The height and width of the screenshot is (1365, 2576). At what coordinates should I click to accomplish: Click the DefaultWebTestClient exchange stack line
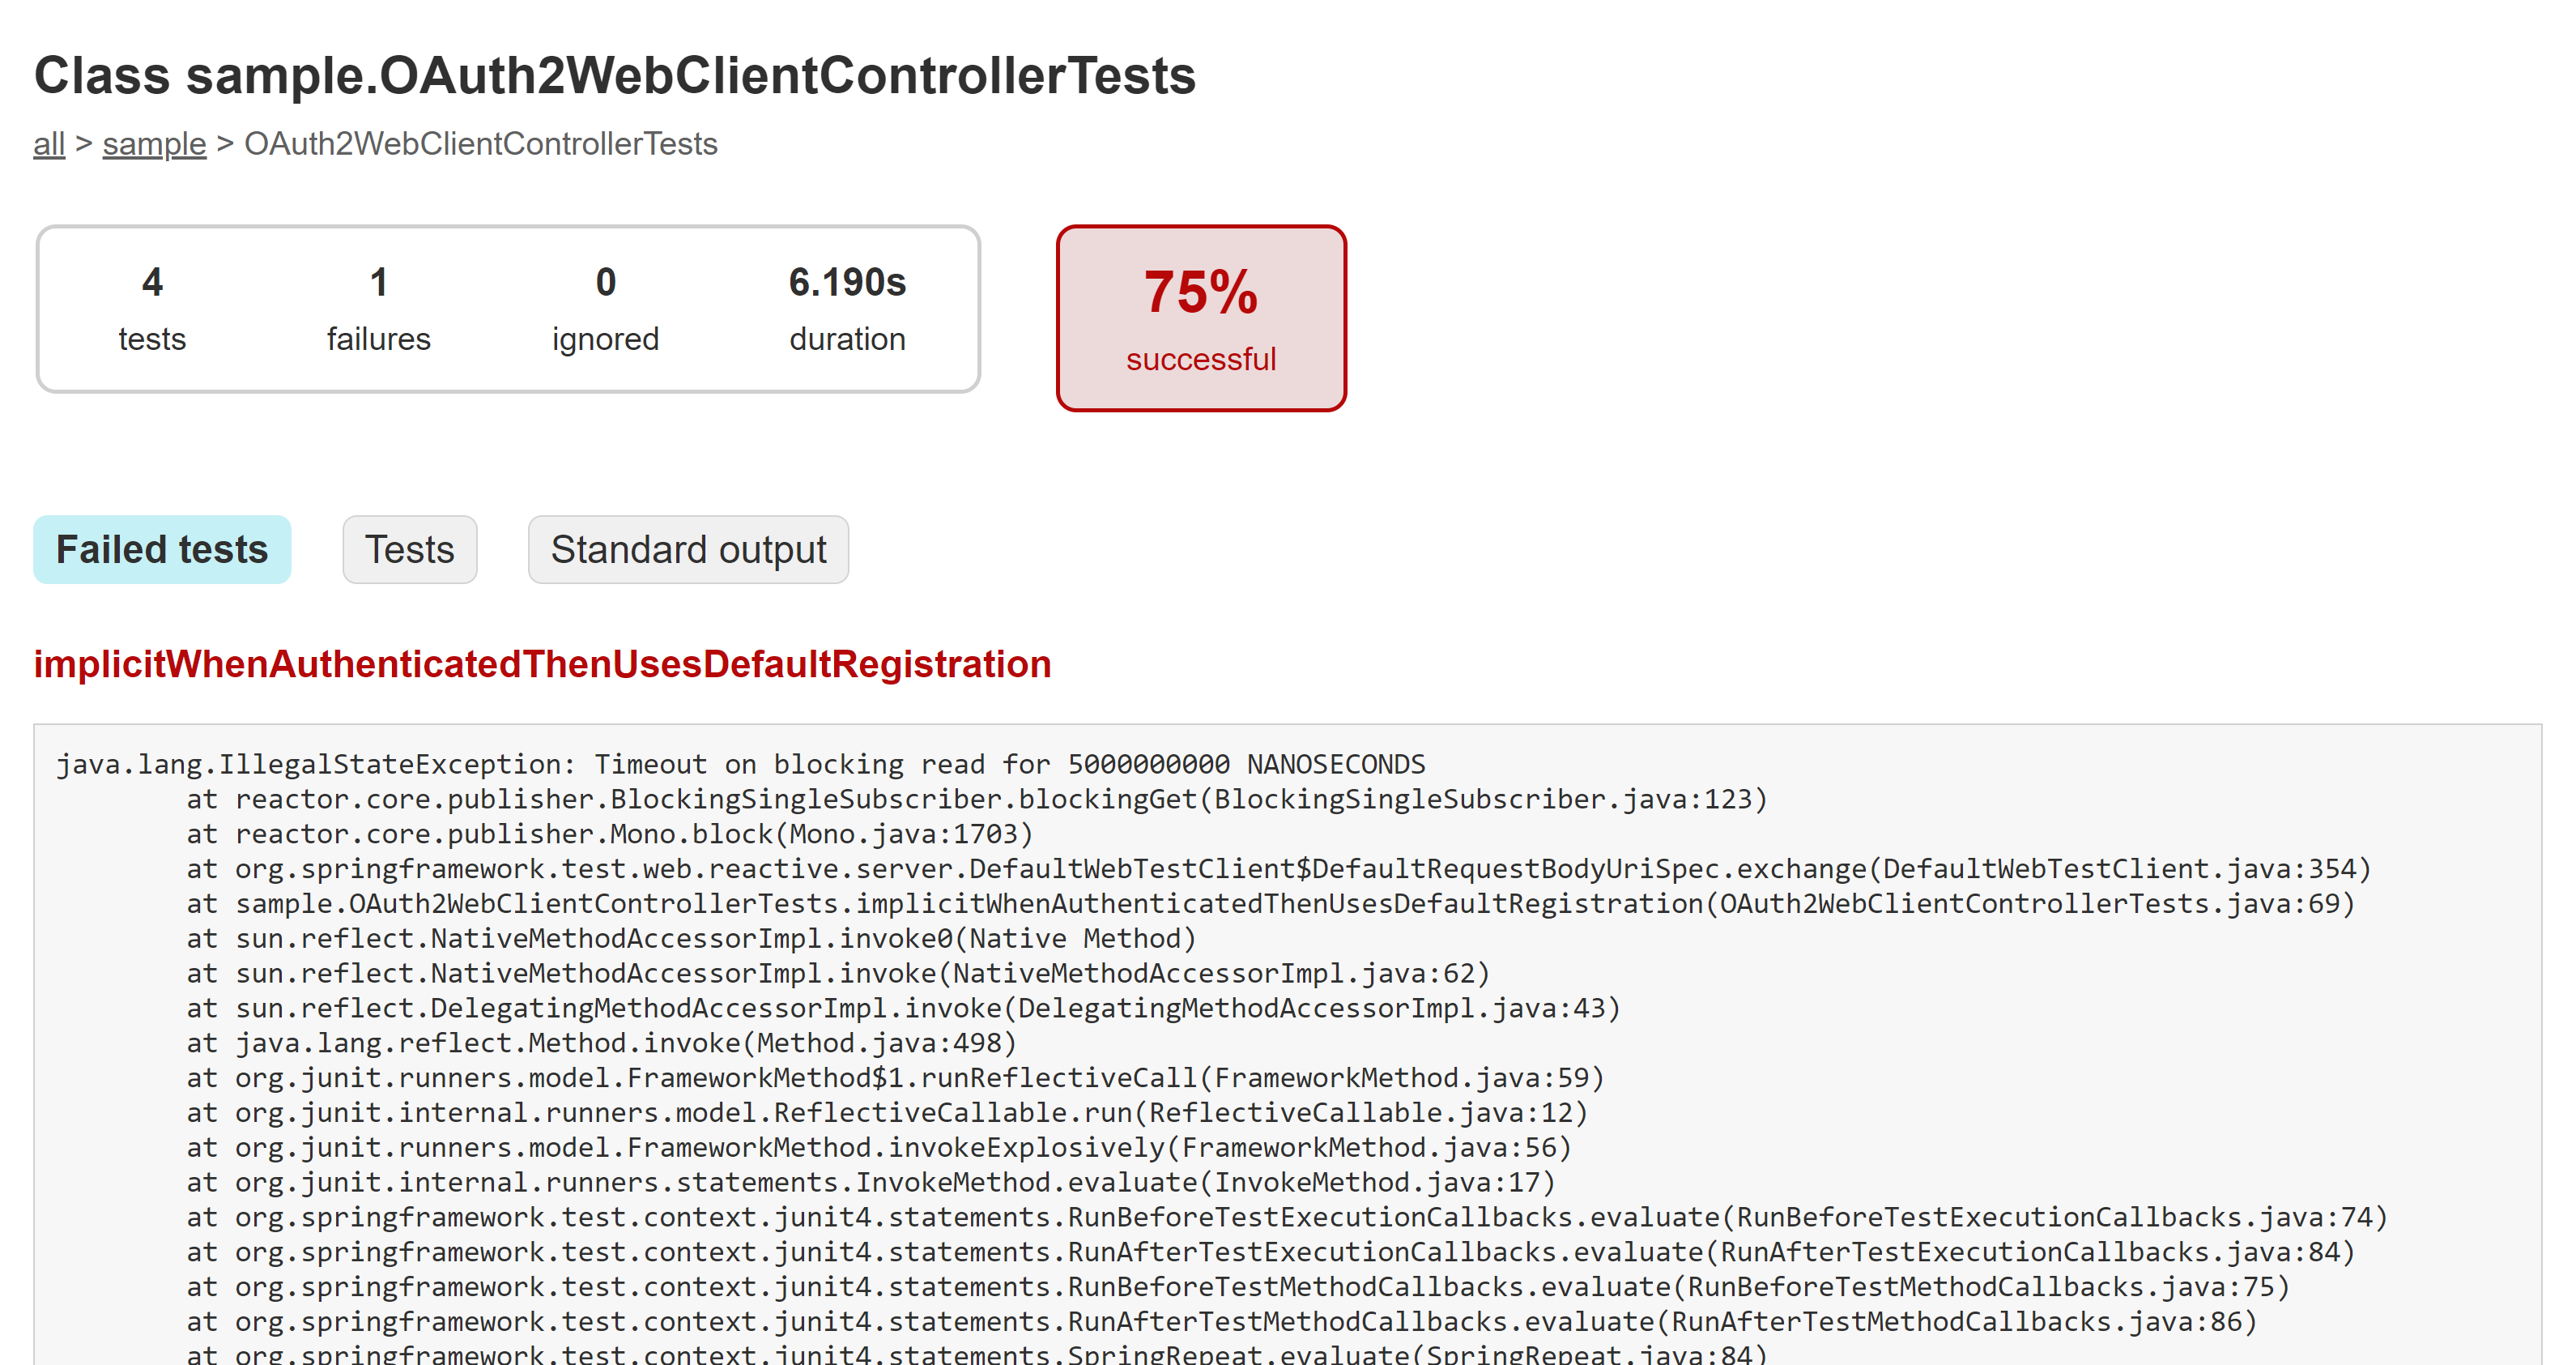coord(1278,869)
